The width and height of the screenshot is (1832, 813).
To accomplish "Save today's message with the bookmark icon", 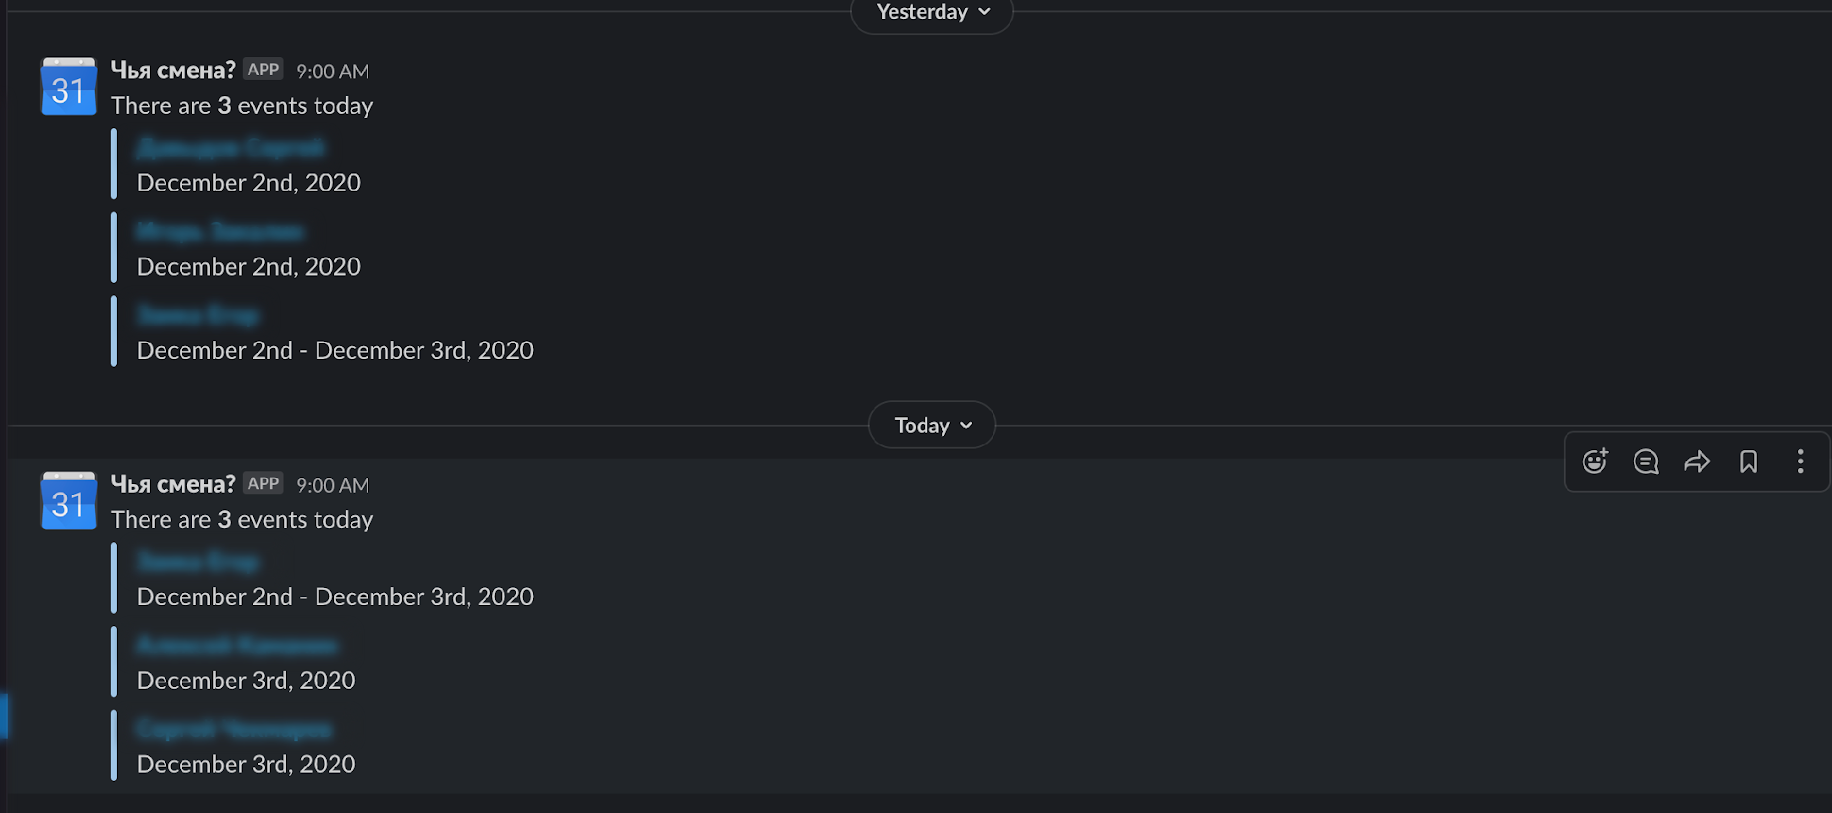I will (x=1748, y=461).
